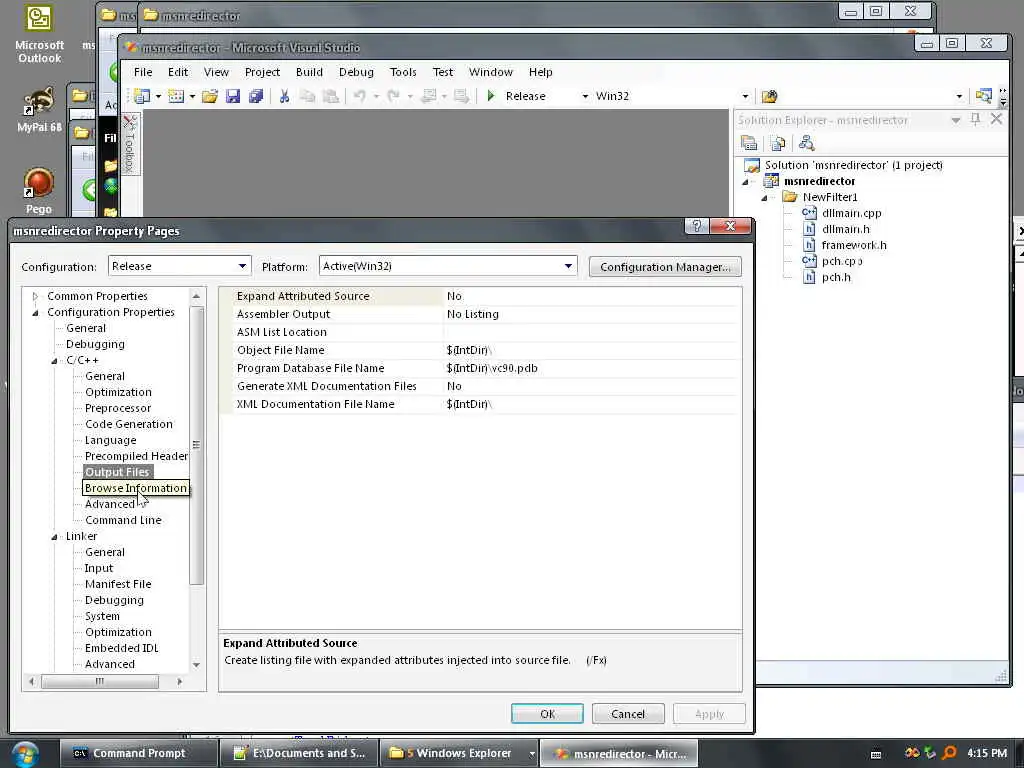This screenshot has height=768, width=1024.
Task: Open the Build menu
Action: (x=309, y=72)
